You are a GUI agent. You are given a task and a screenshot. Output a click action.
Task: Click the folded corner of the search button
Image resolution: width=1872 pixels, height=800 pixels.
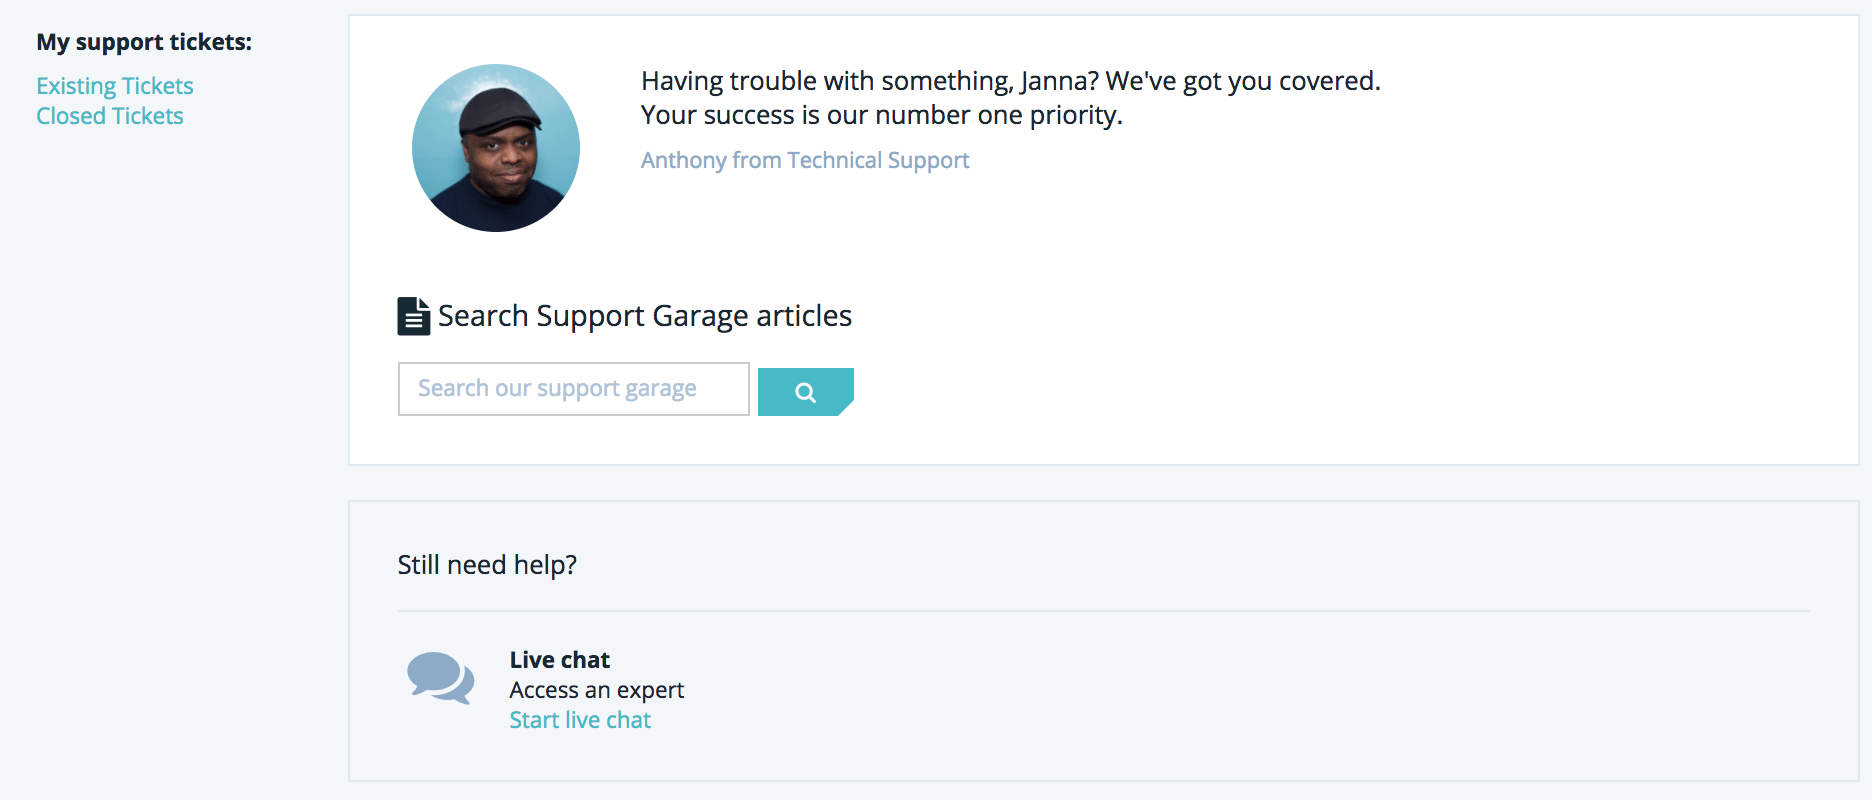[x=846, y=408]
